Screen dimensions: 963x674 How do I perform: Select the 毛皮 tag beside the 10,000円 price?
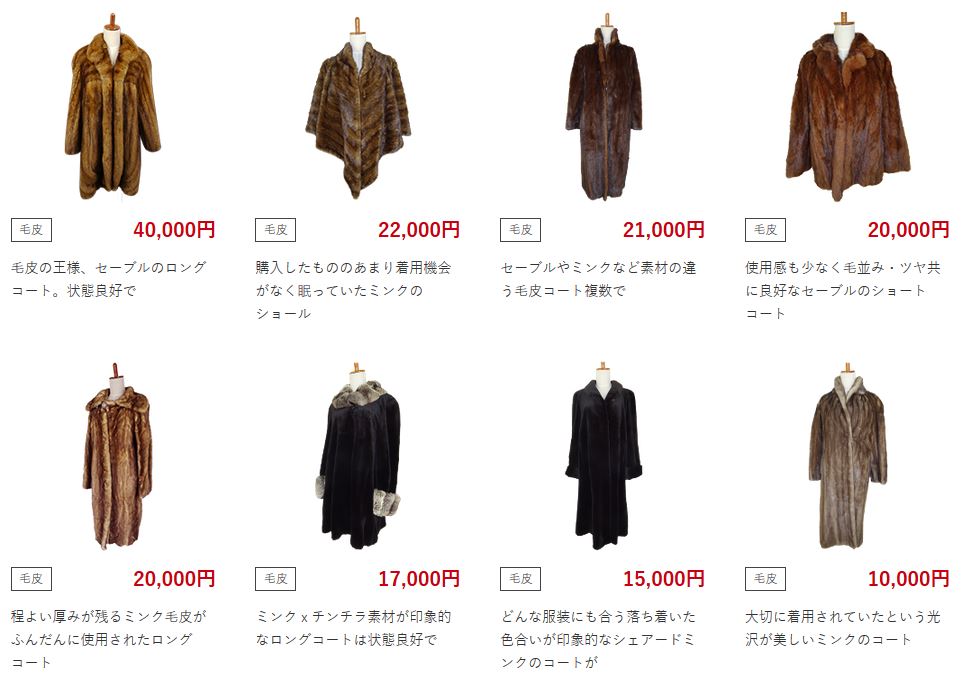(765, 579)
